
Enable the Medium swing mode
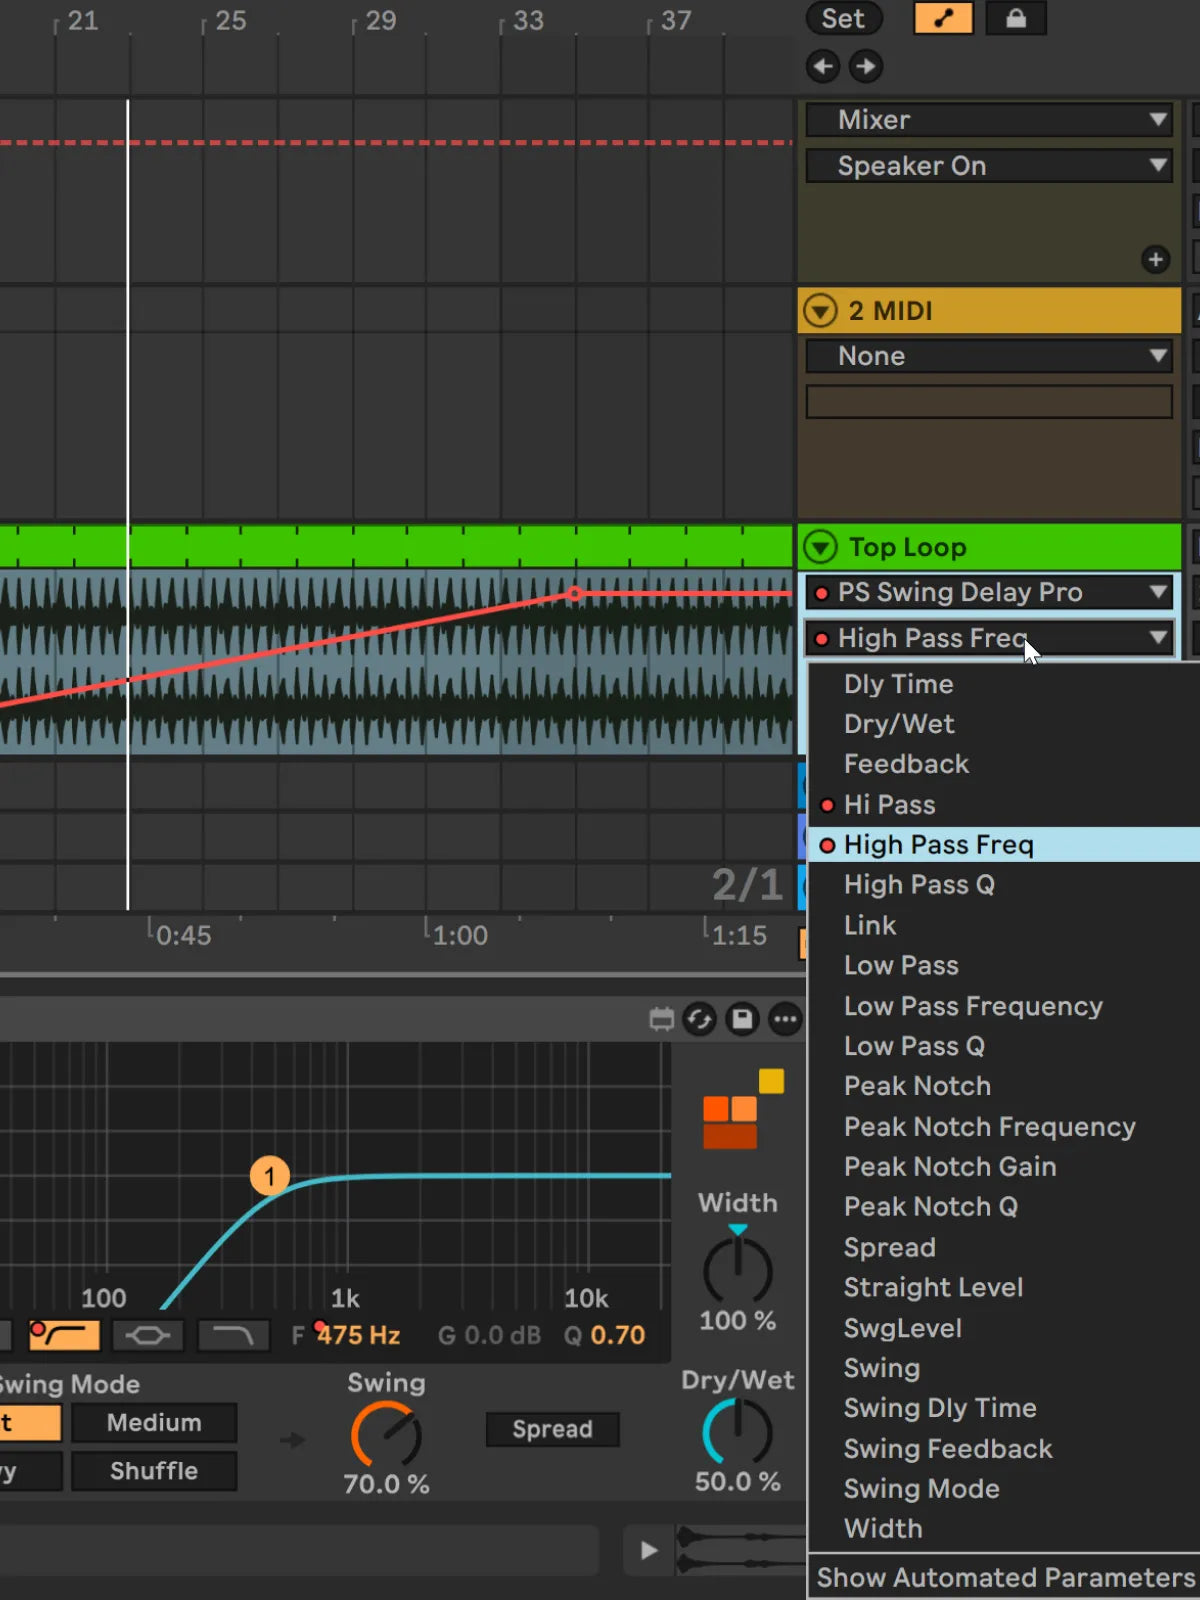pos(154,1423)
